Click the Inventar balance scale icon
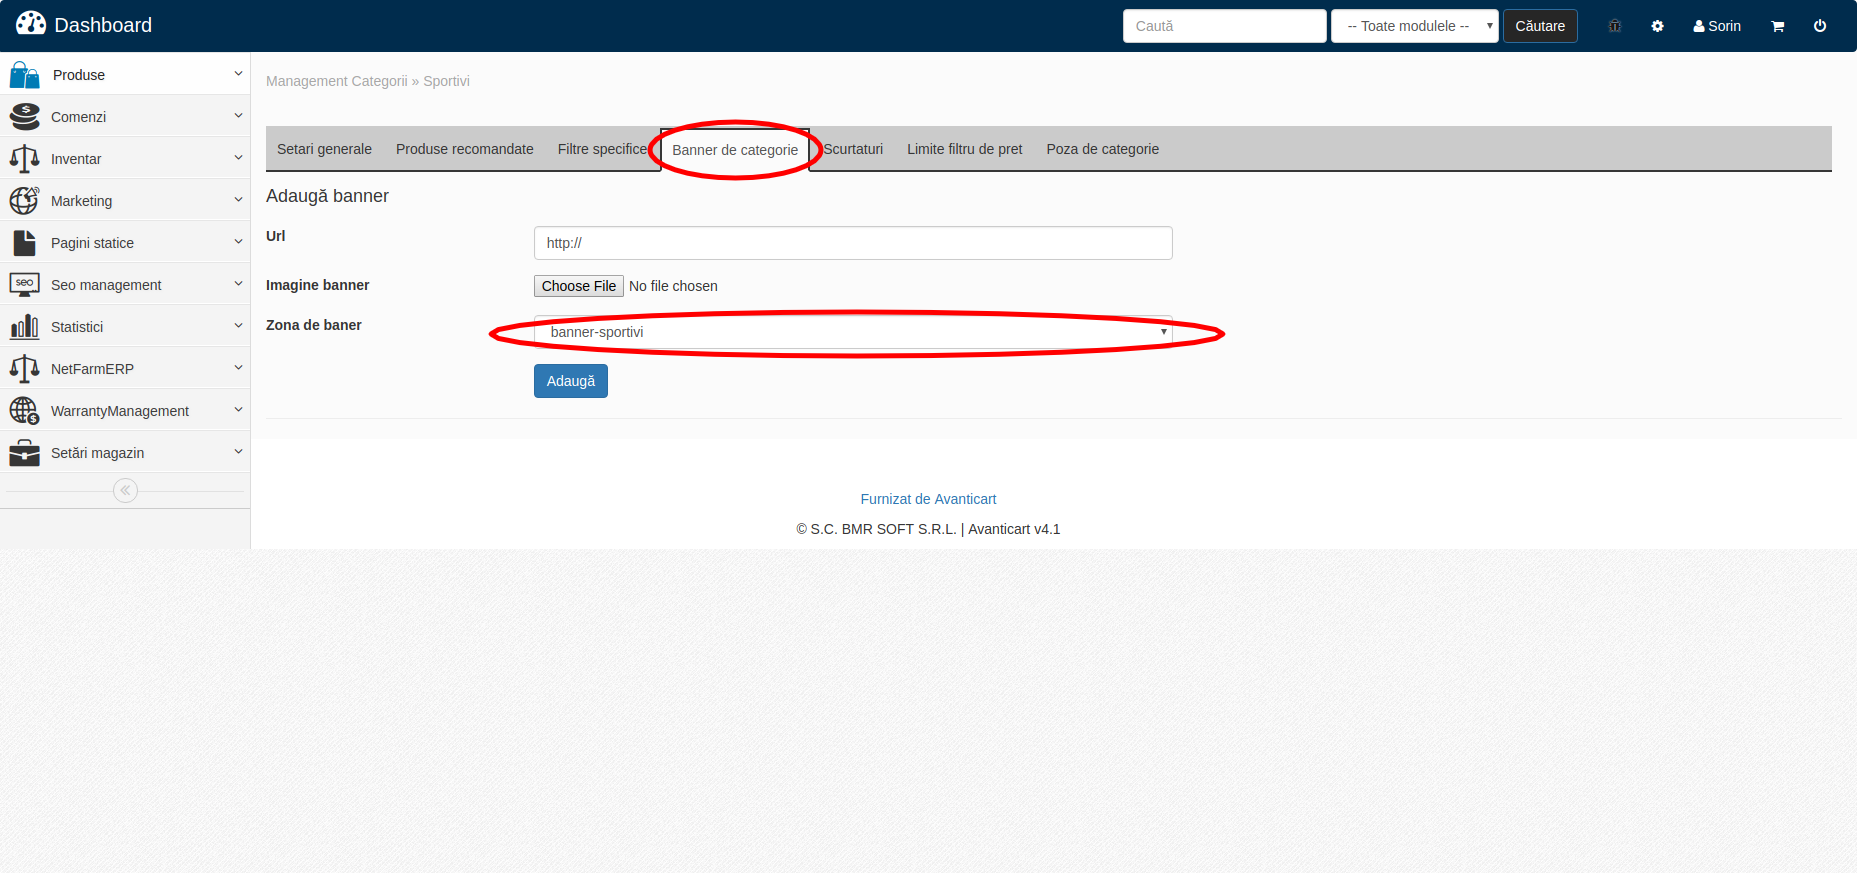This screenshot has height=873, width=1857. click(25, 159)
